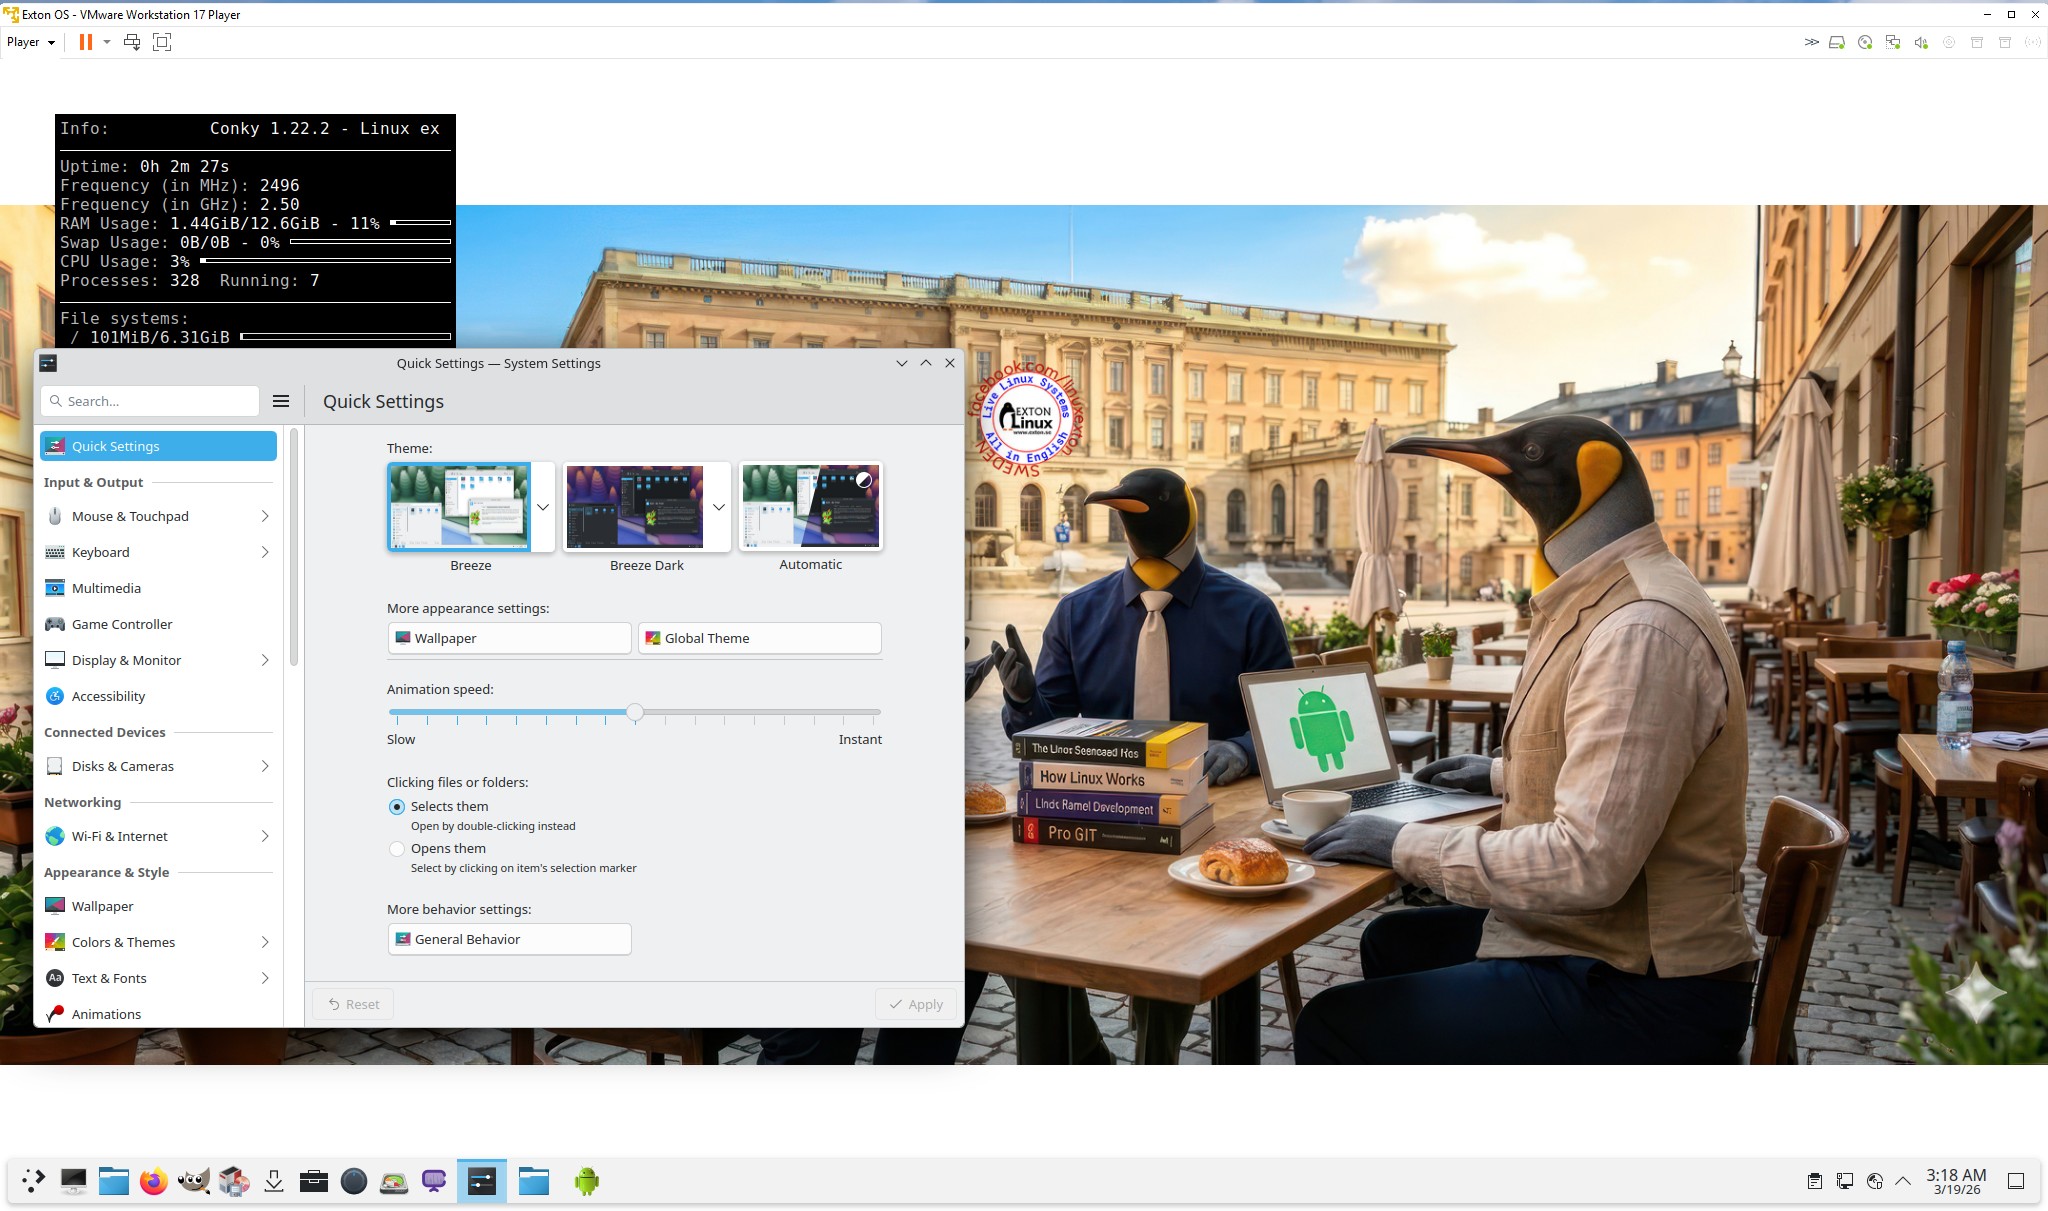Select Quick Settings in the sidebar
Viewport: 2048px width, 1211px height.
[x=158, y=446]
